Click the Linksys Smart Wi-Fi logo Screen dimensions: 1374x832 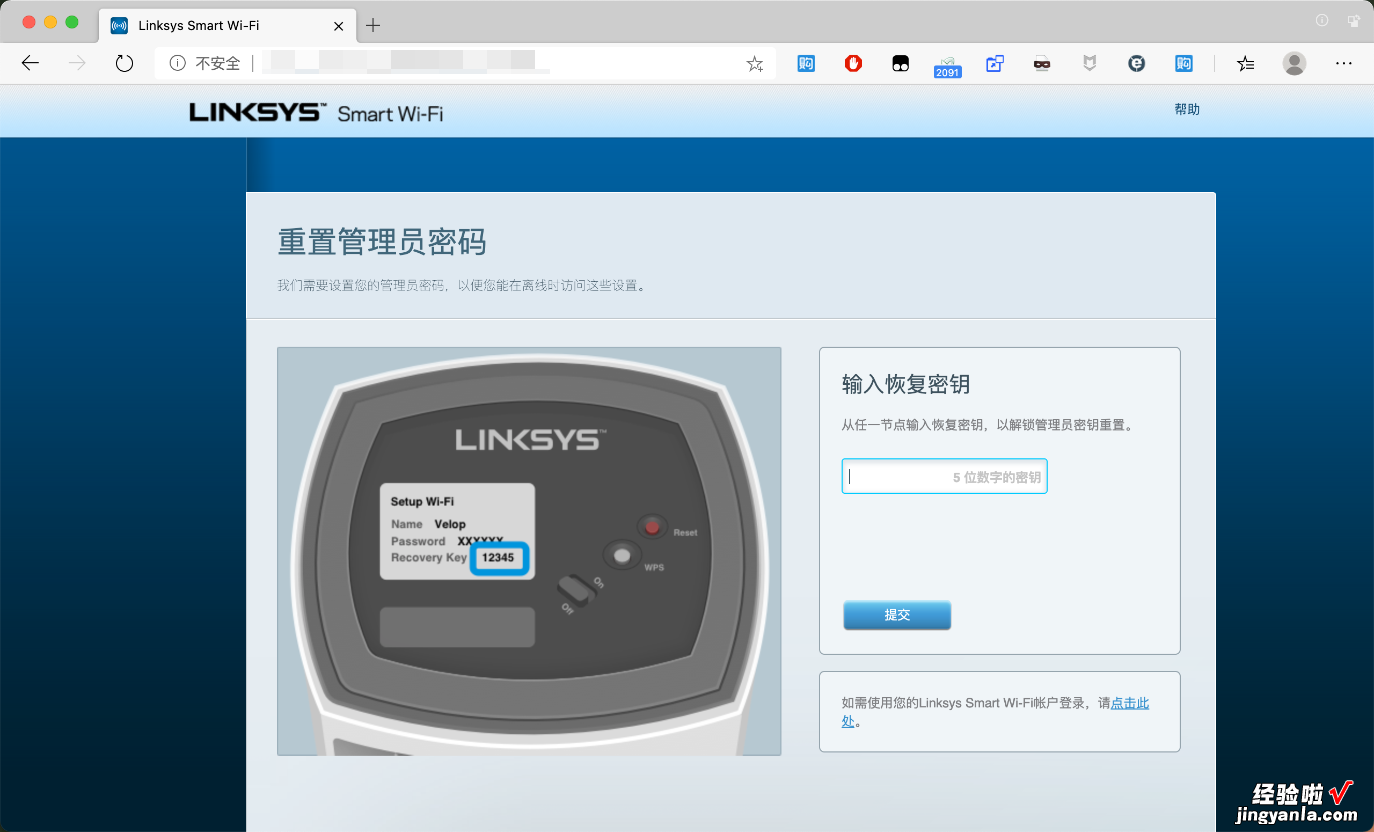(316, 112)
